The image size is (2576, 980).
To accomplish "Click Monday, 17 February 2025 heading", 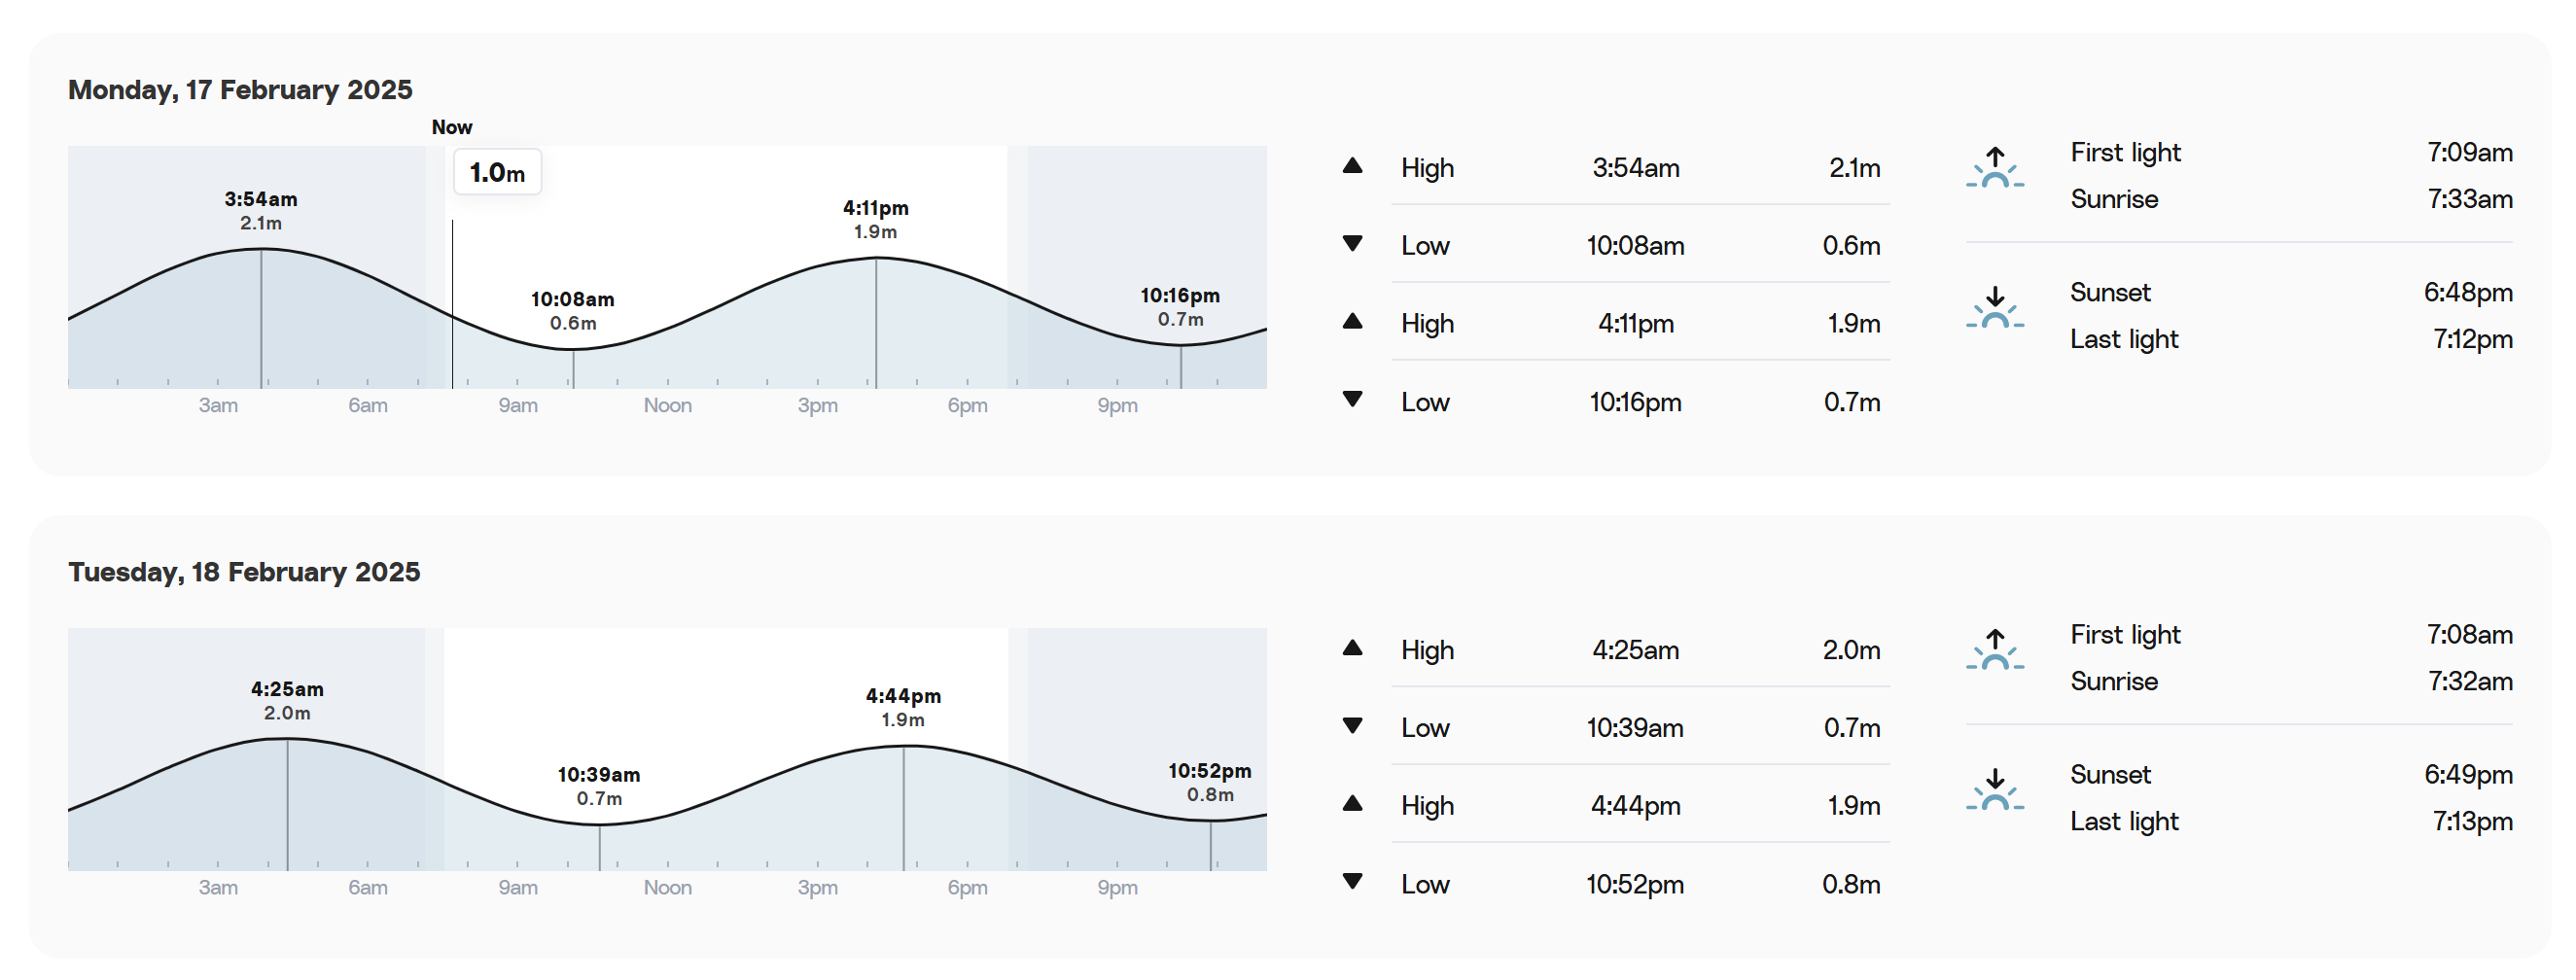I will coord(240,90).
